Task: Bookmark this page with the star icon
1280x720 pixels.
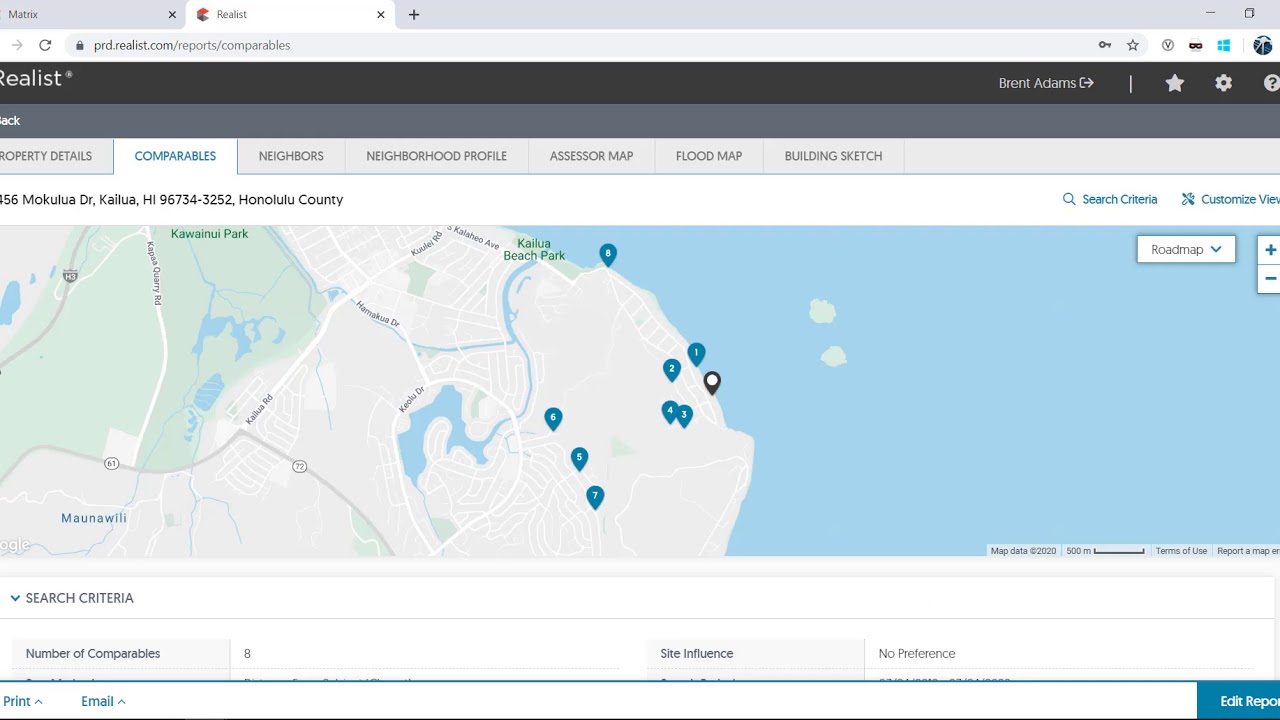Action: (1133, 45)
